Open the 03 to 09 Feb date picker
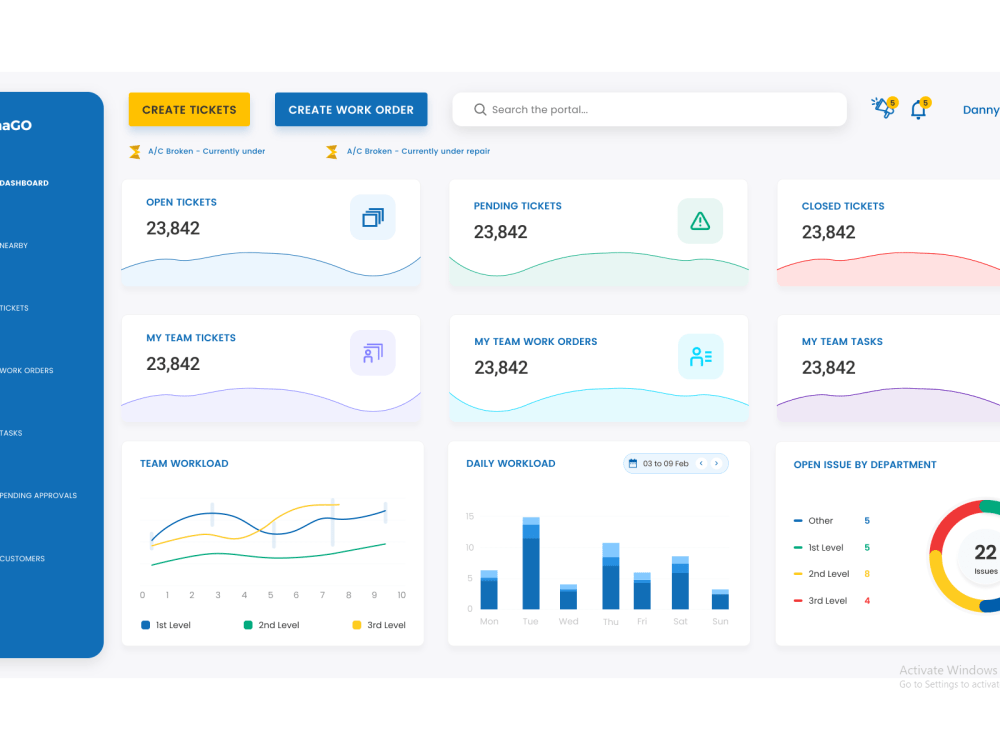 click(x=675, y=464)
